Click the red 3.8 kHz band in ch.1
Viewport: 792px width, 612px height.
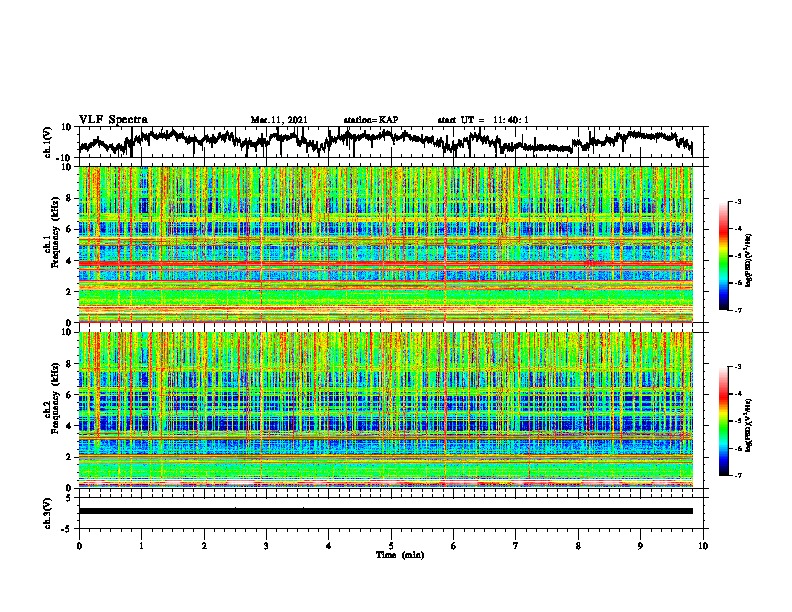(x=386, y=264)
